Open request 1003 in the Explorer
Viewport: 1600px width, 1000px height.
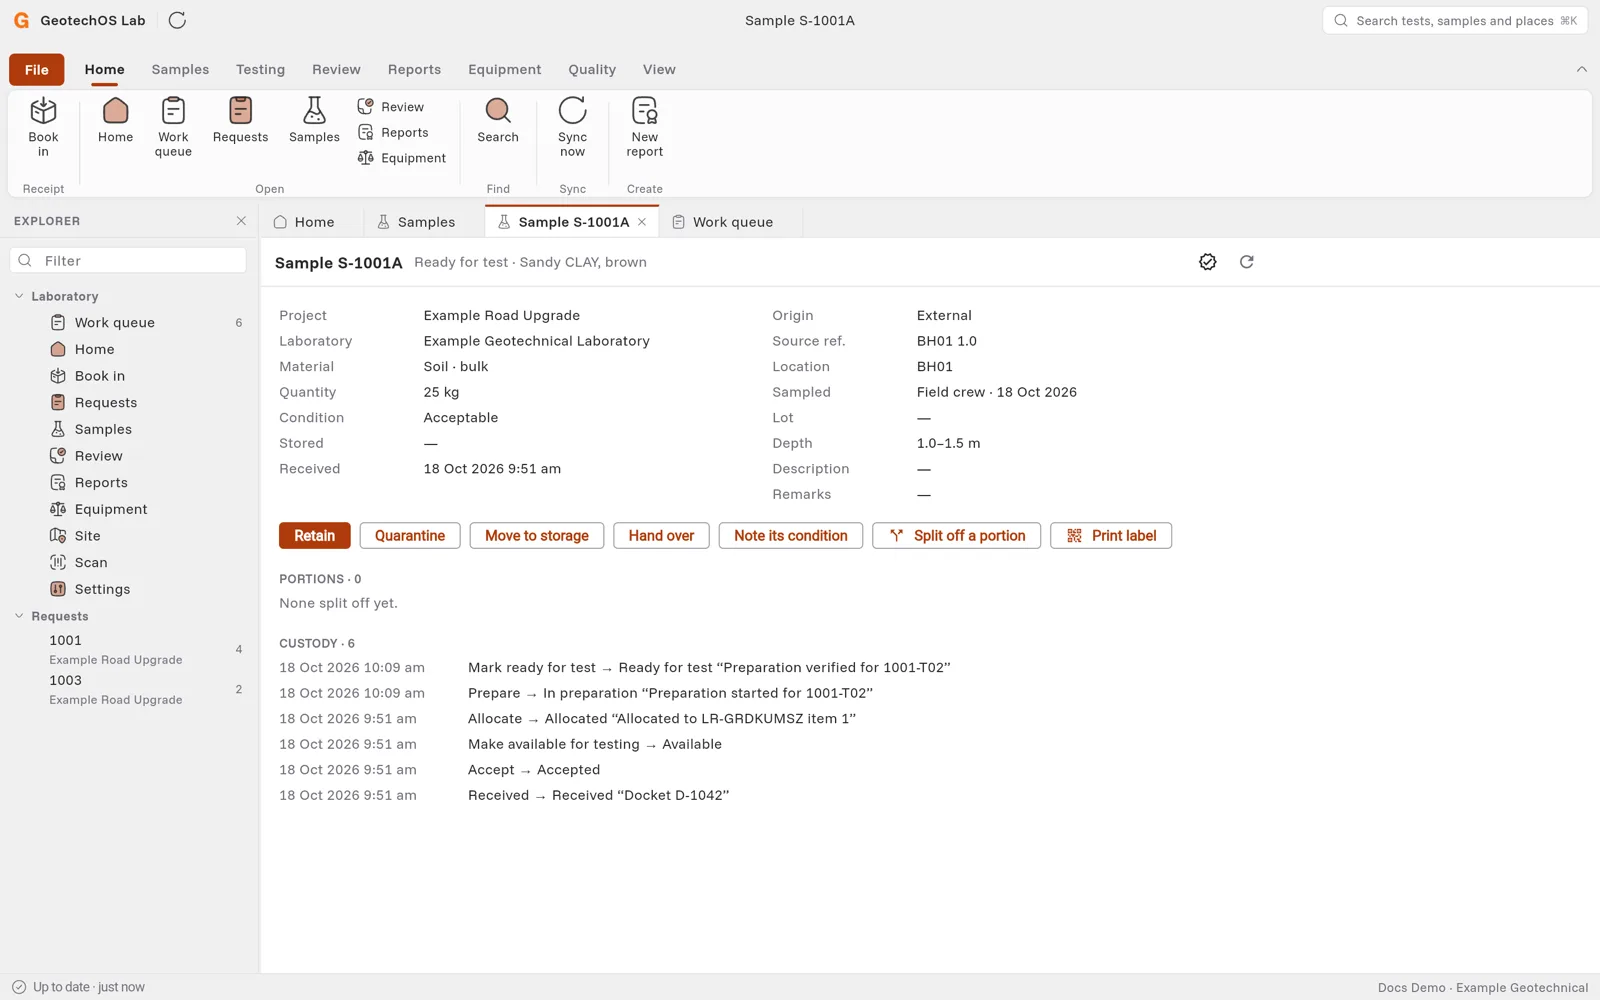[128, 689]
